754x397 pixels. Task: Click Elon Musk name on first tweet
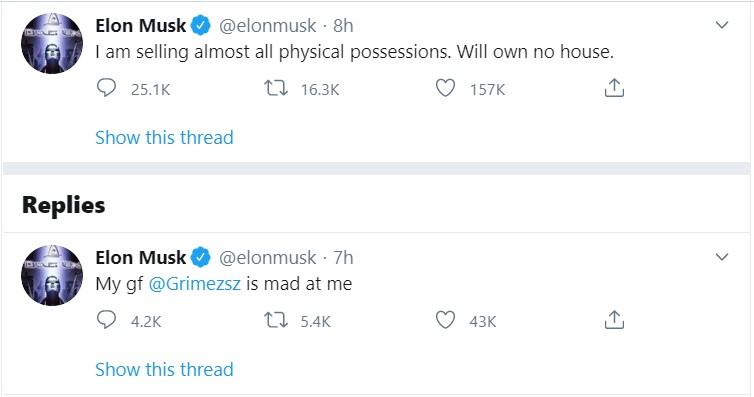coord(140,25)
